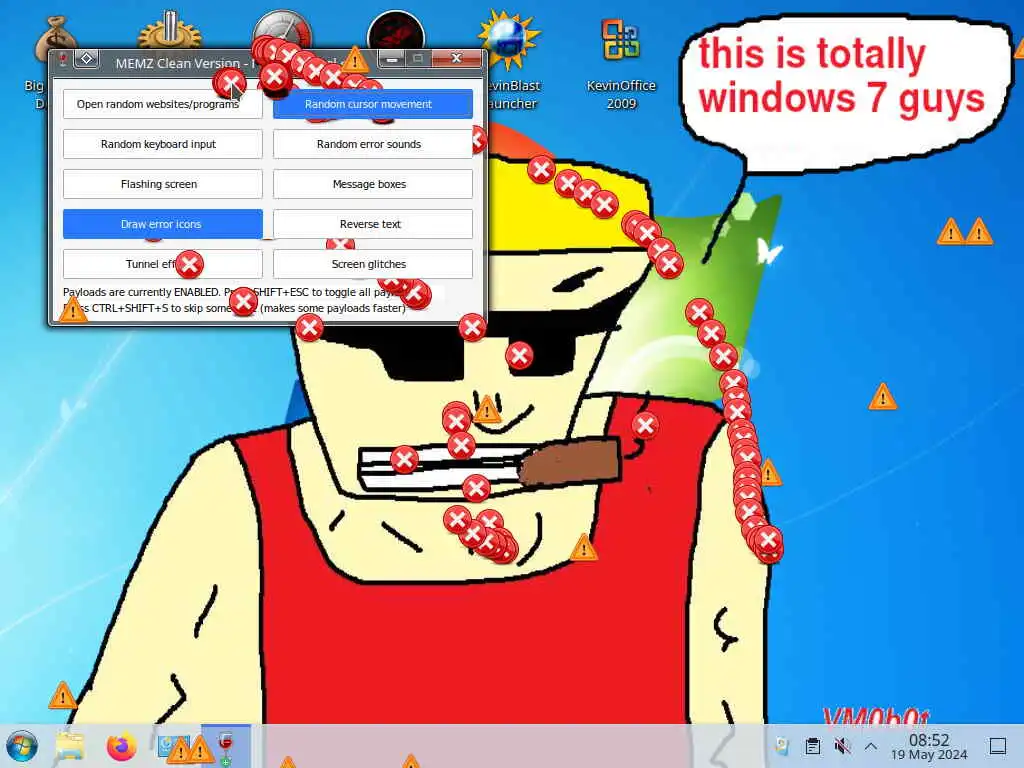Launch Firefox from the taskbar

121,746
